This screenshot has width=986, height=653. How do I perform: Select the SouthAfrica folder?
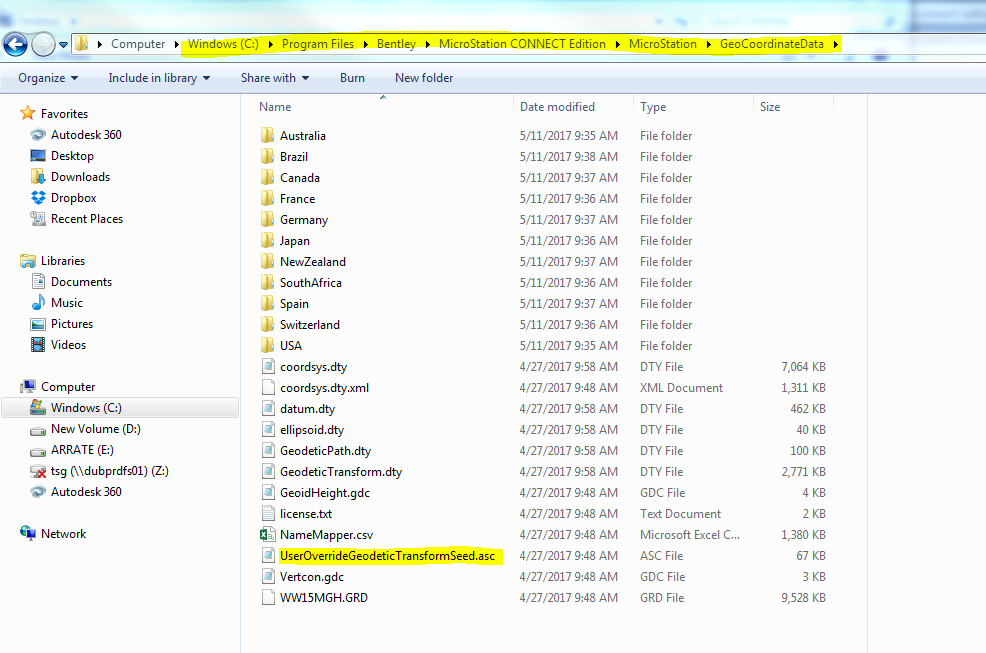[x=301, y=282]
